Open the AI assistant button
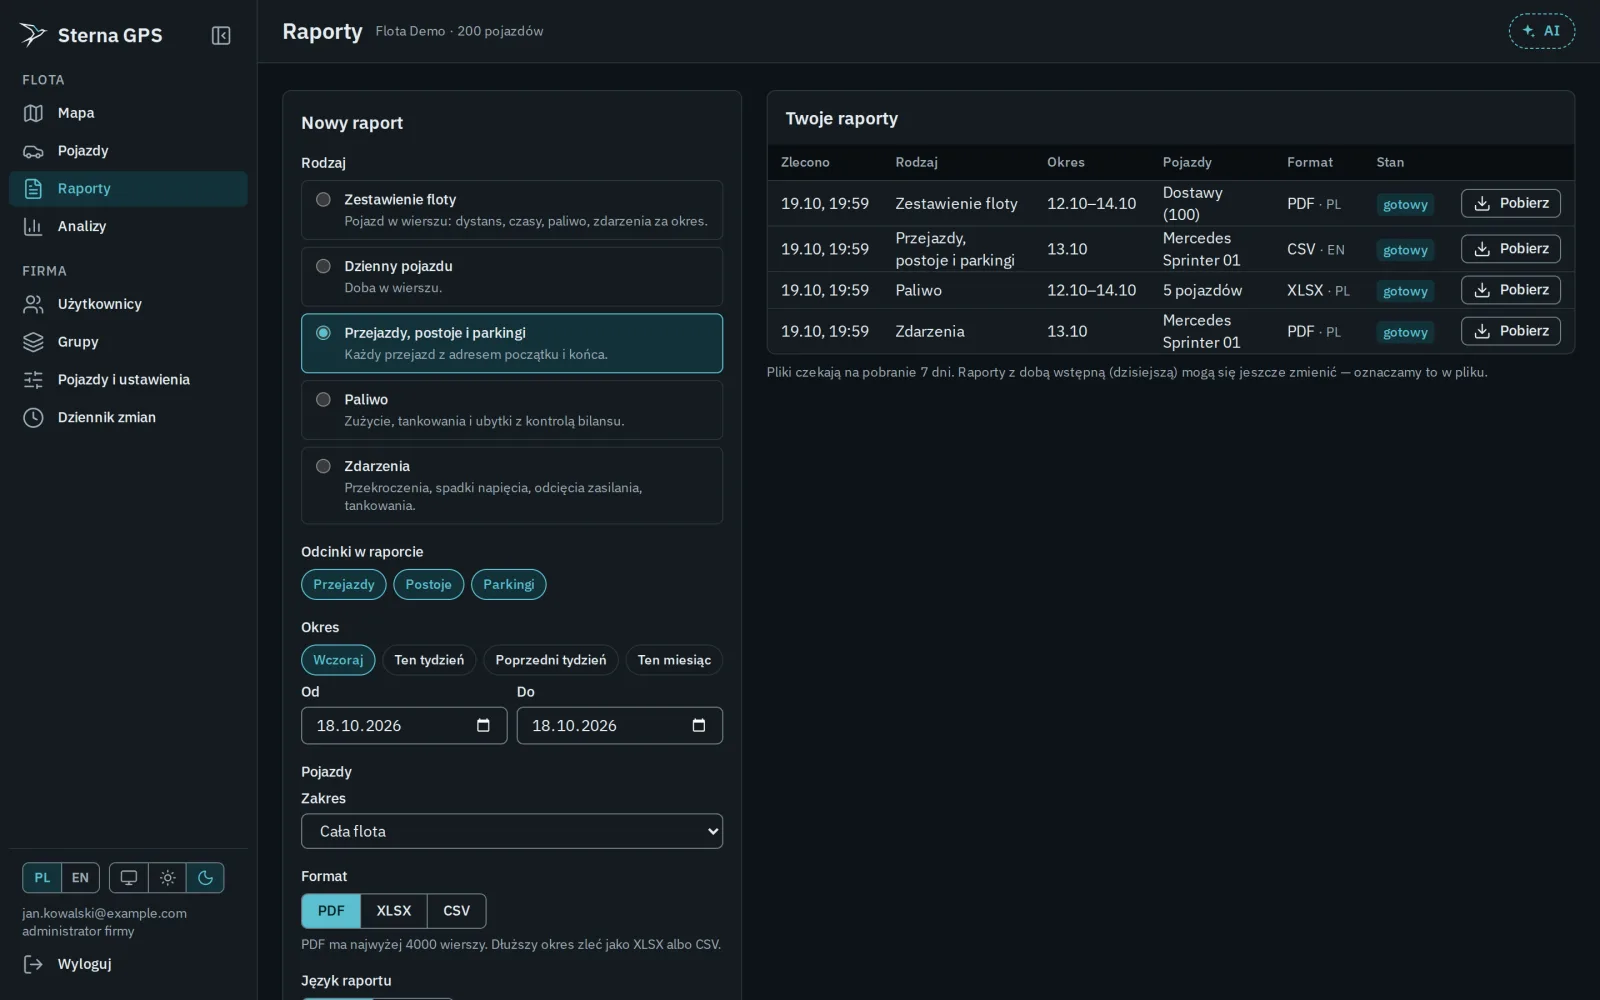The height and width of the screenshot is (1000, 1600). [x=1541, y=31]
